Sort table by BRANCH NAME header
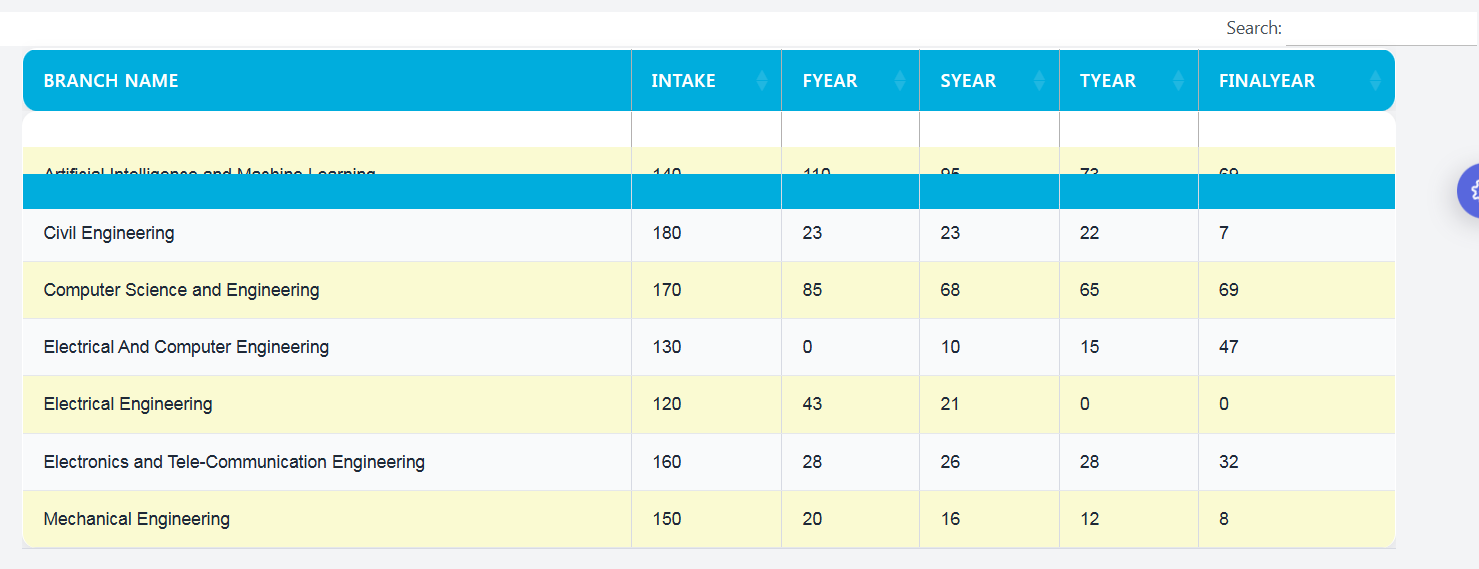This screenshot has width=1479, height=569. coord(111,81)
